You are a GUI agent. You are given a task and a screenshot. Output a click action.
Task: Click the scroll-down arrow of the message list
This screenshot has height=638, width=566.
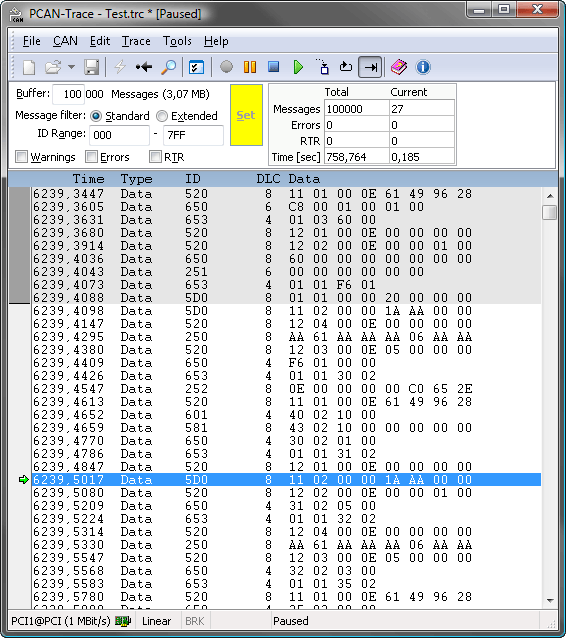(550, 601)
